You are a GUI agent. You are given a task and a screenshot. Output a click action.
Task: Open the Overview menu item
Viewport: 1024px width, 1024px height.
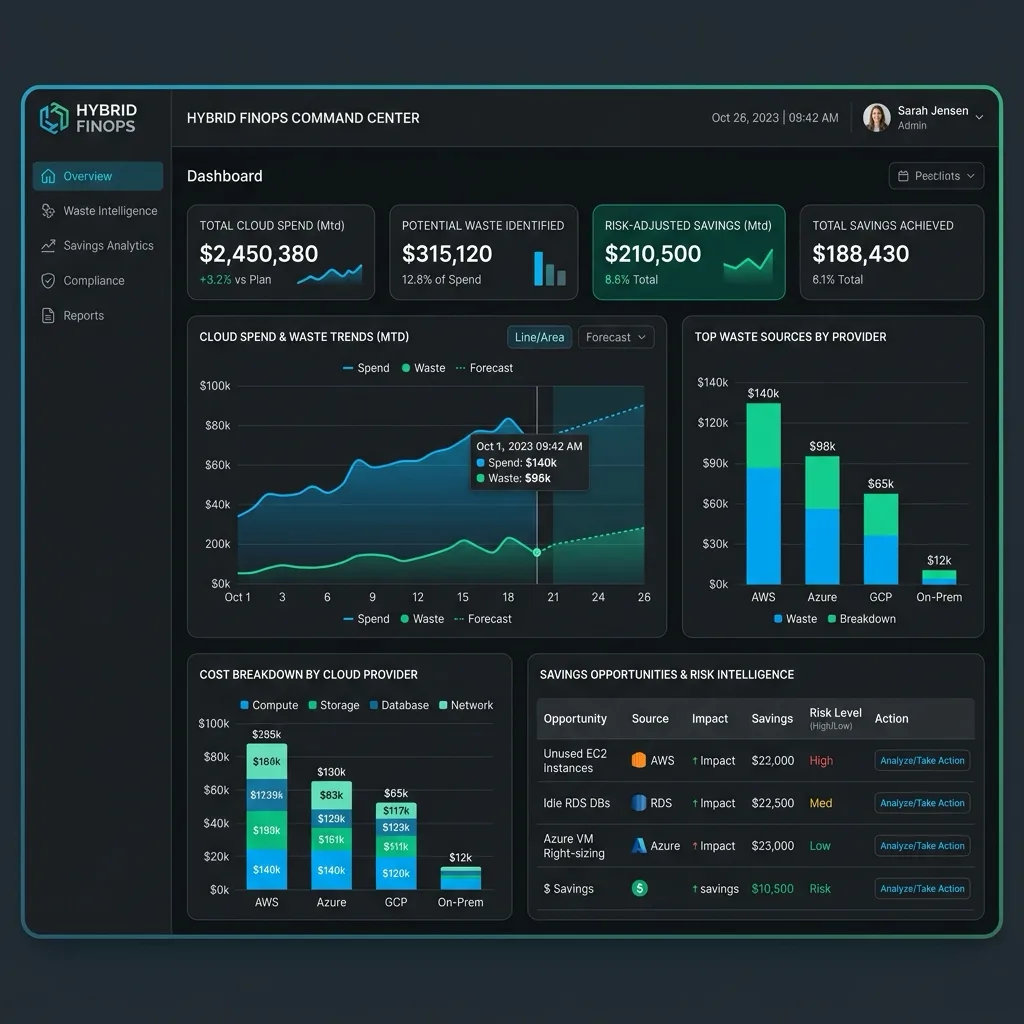coord(98,176)
